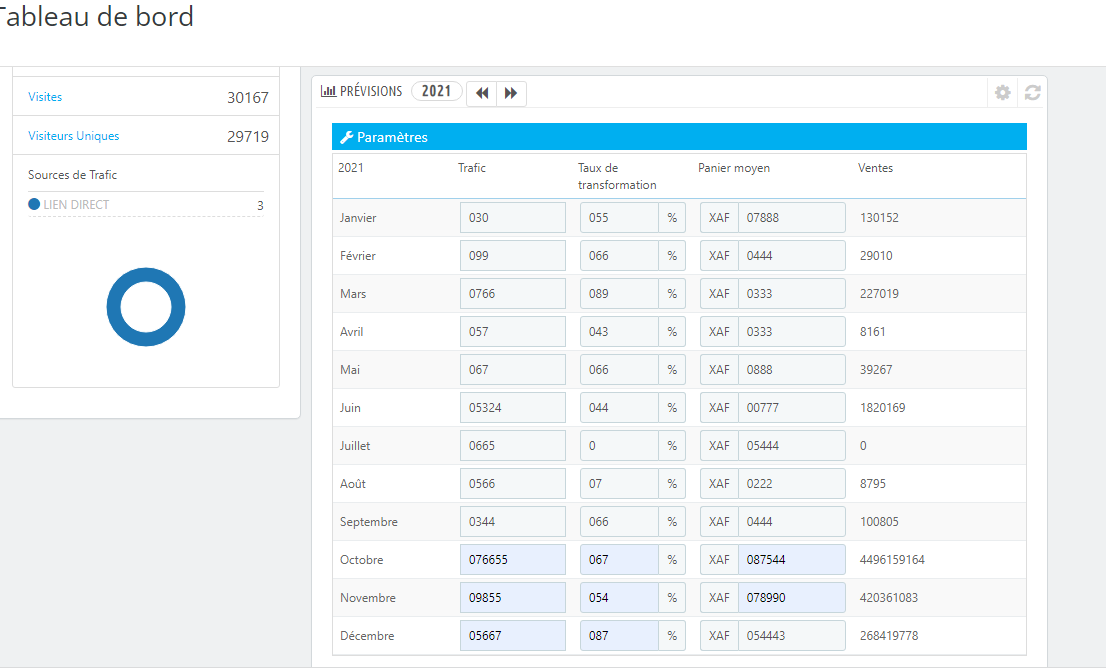Click the Juillet transformation rate field
The height and width of the screenshot is (669, 1106).
tap(619, 446)
